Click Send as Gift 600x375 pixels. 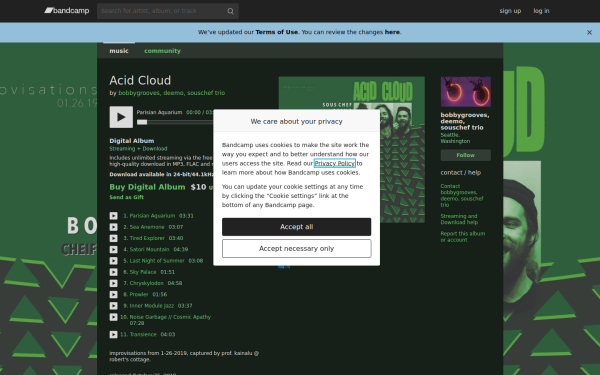tap(126, 197)
